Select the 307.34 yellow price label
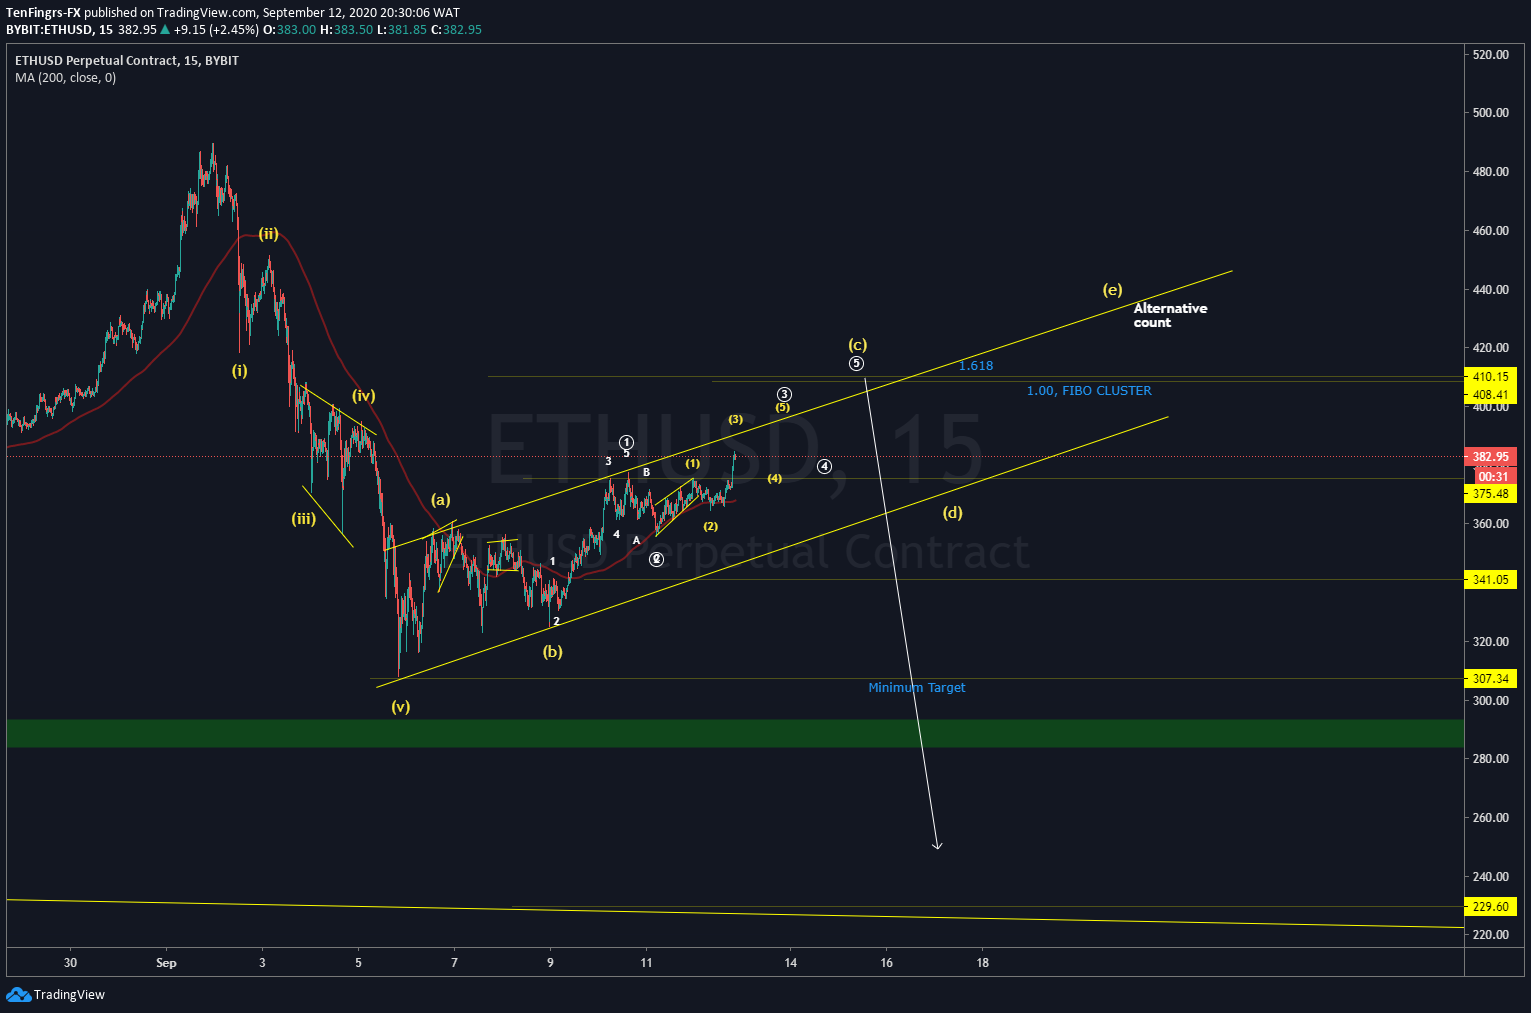 pos(1490,679)
